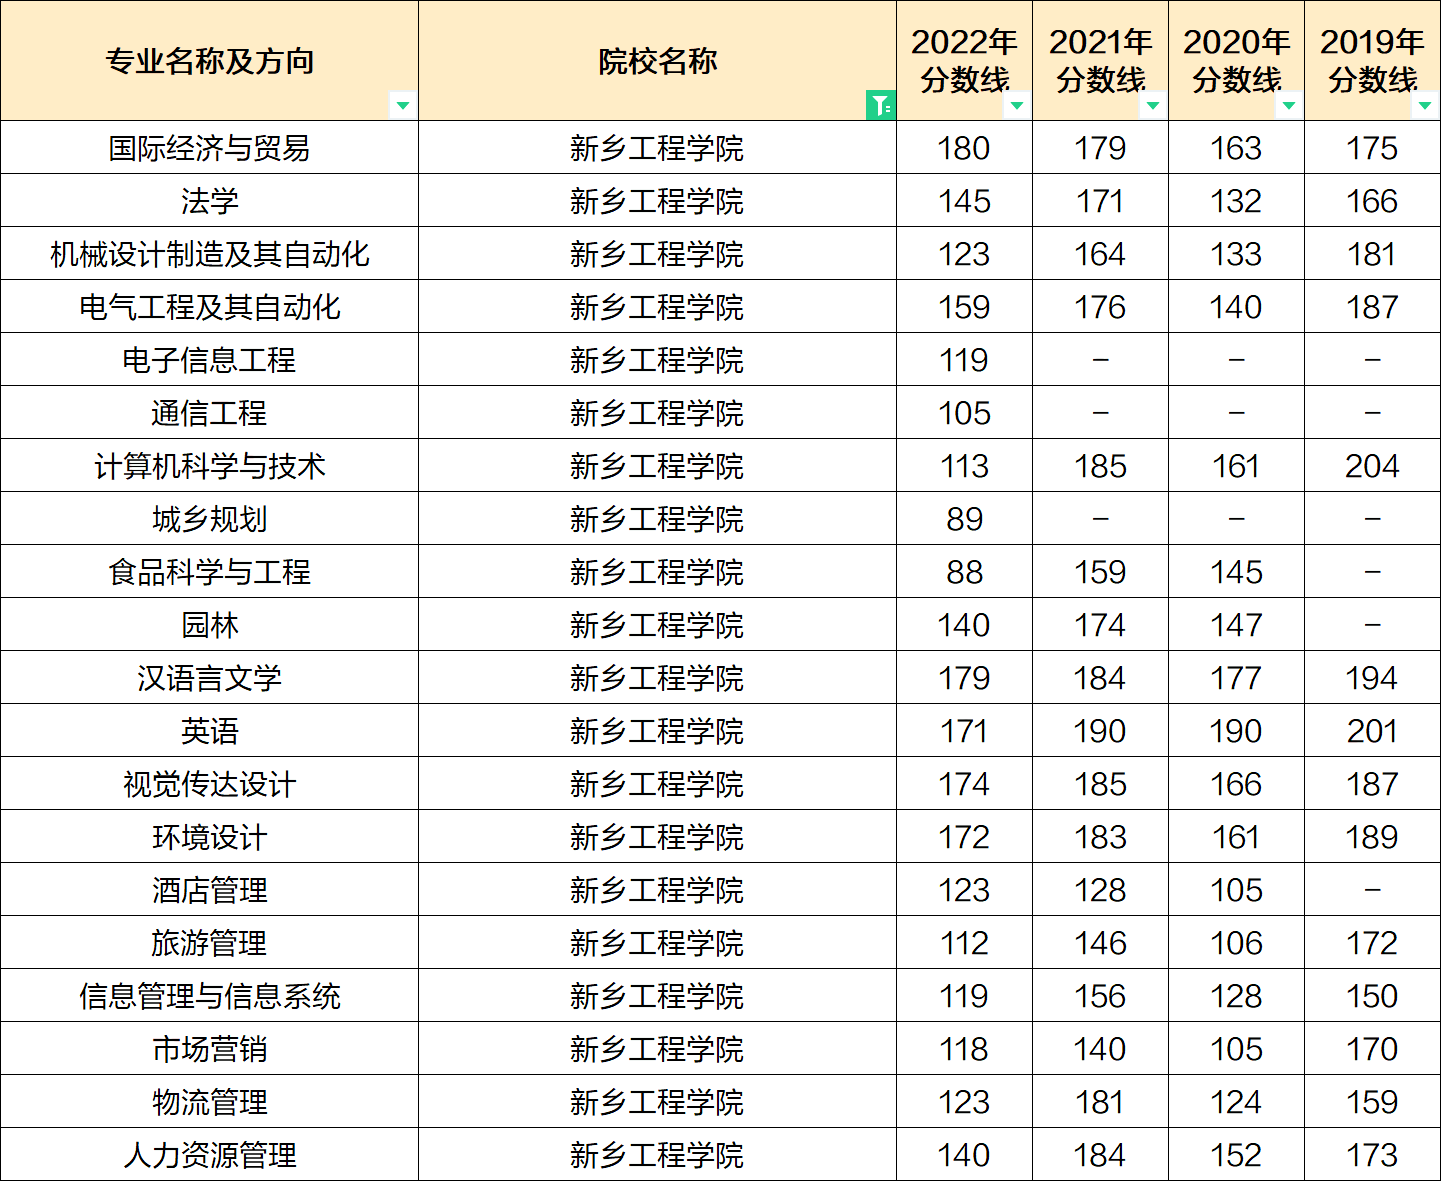Select the 2021 score 128 for 酒店管理
1441x1181 pixels.
tap(1100, 890)
